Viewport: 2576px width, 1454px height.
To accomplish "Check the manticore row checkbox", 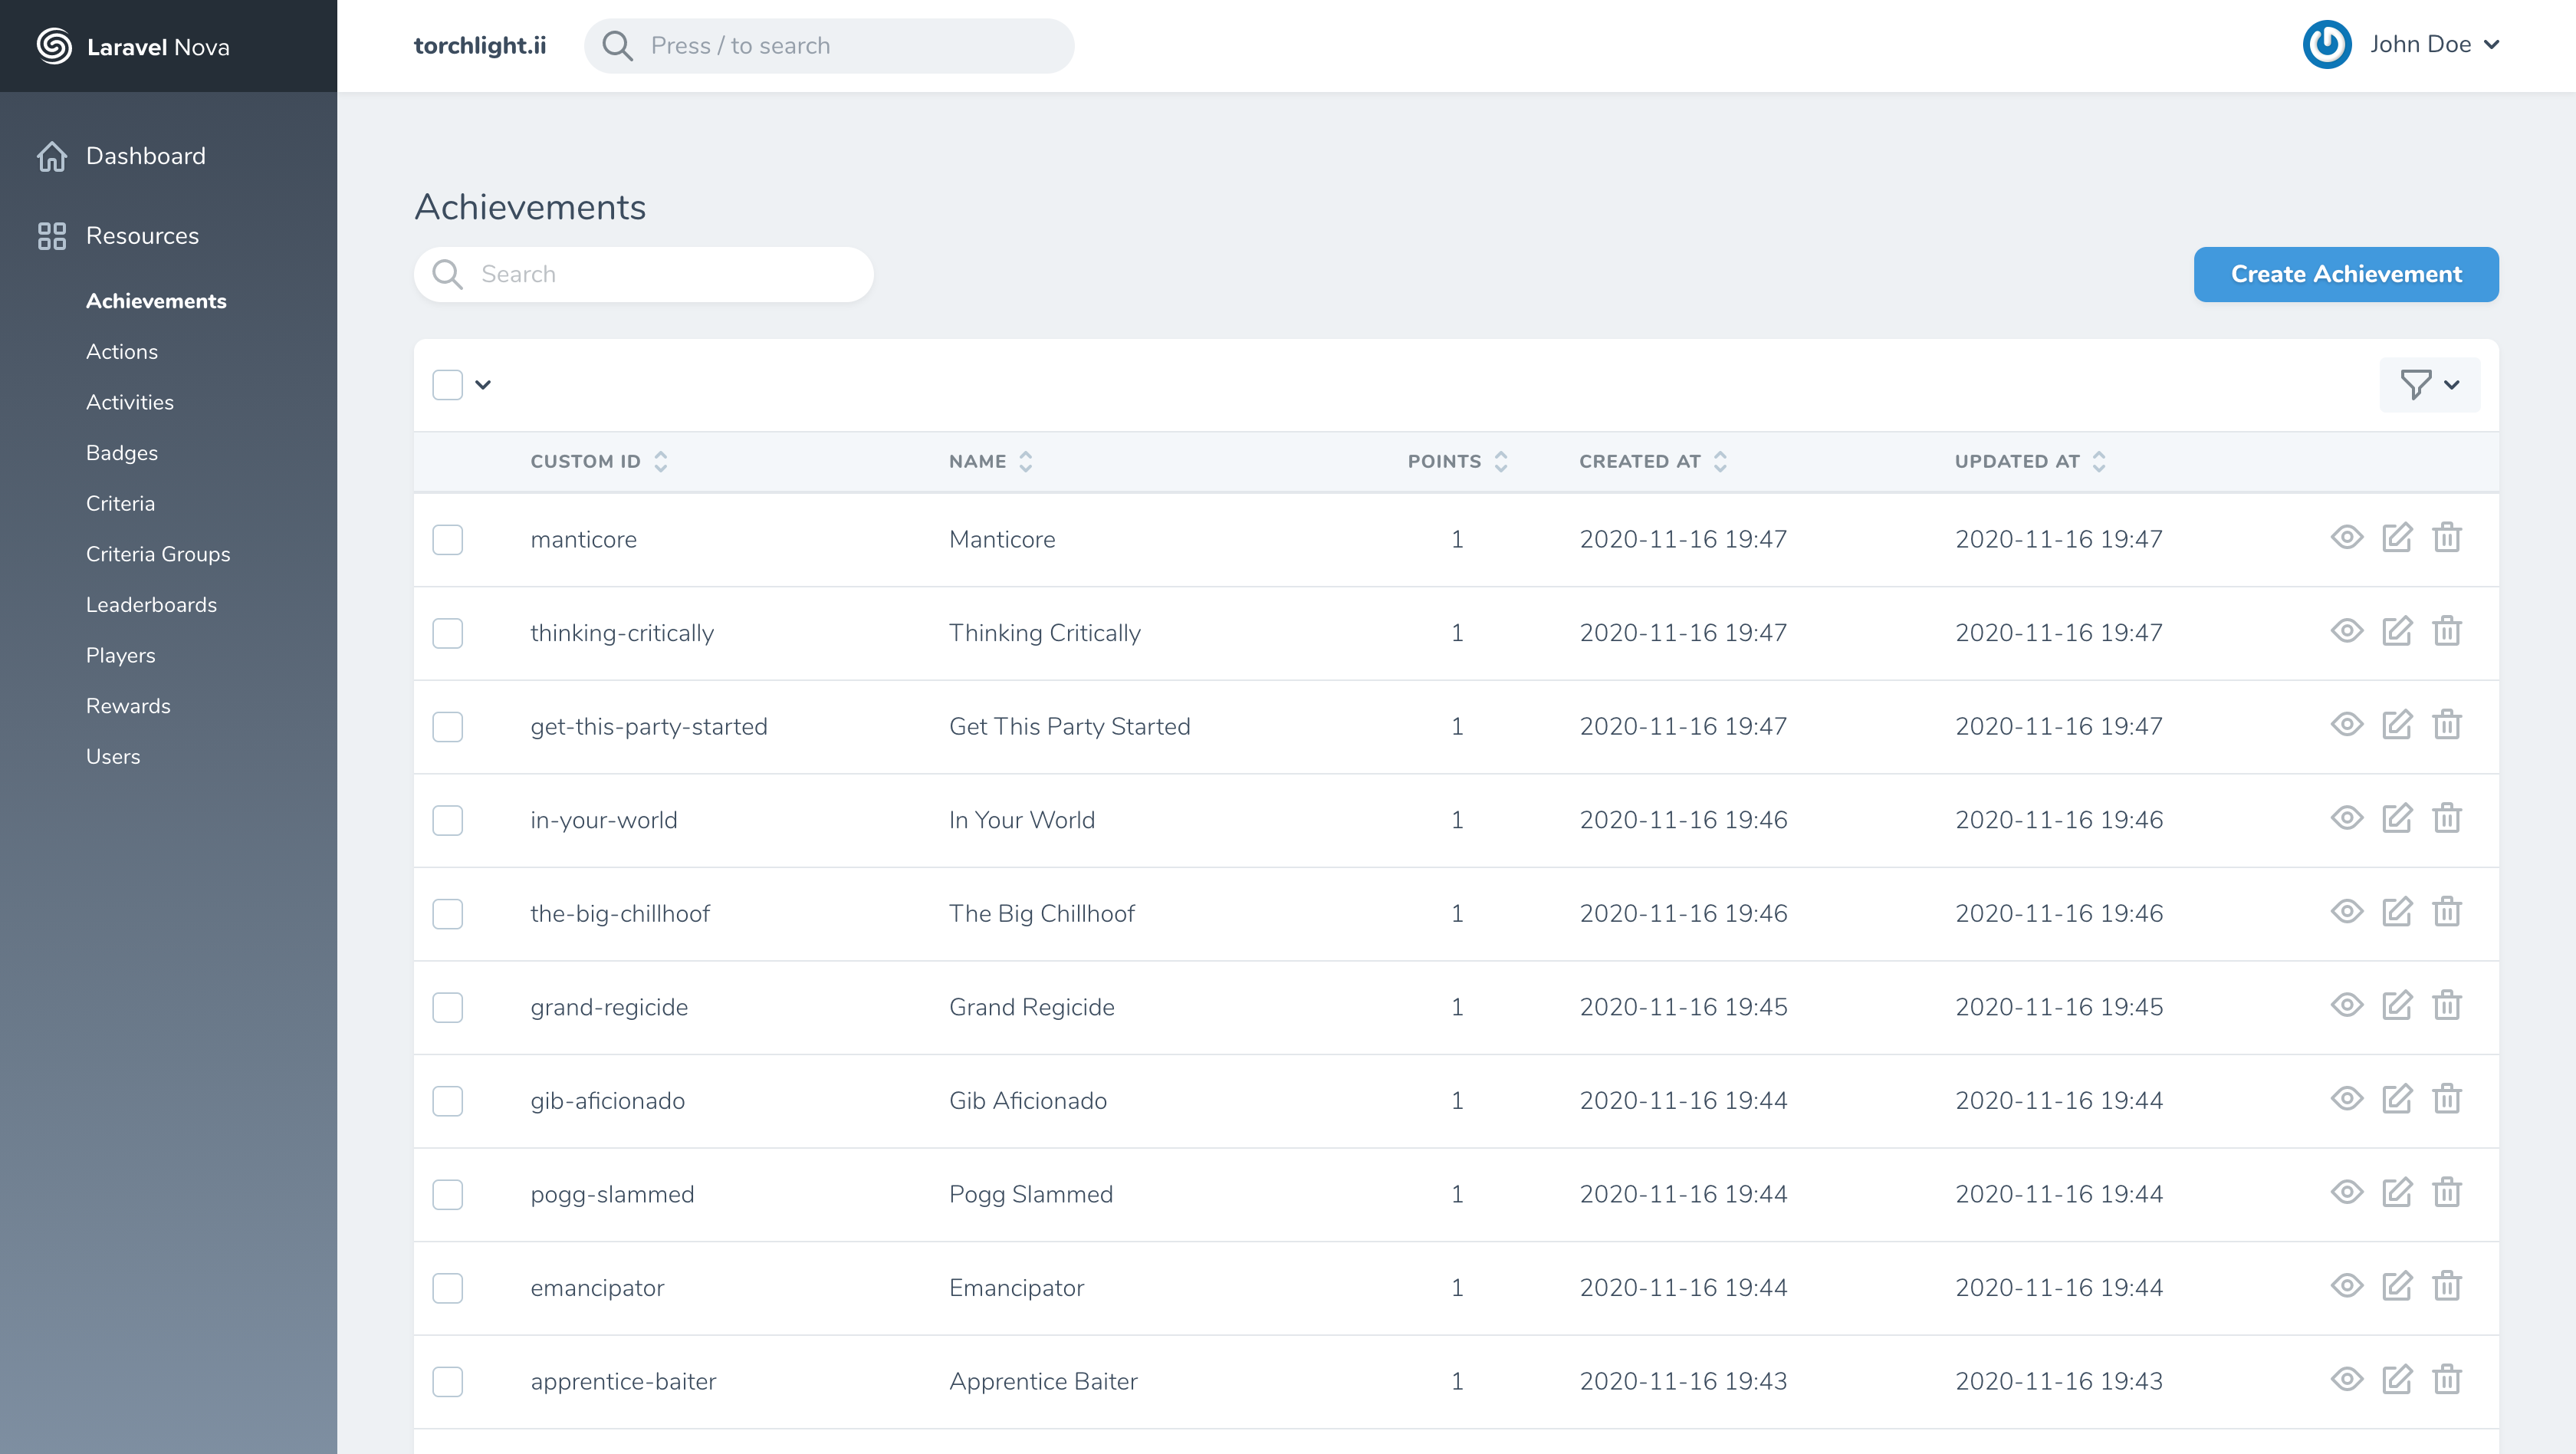I will [447, 540].
